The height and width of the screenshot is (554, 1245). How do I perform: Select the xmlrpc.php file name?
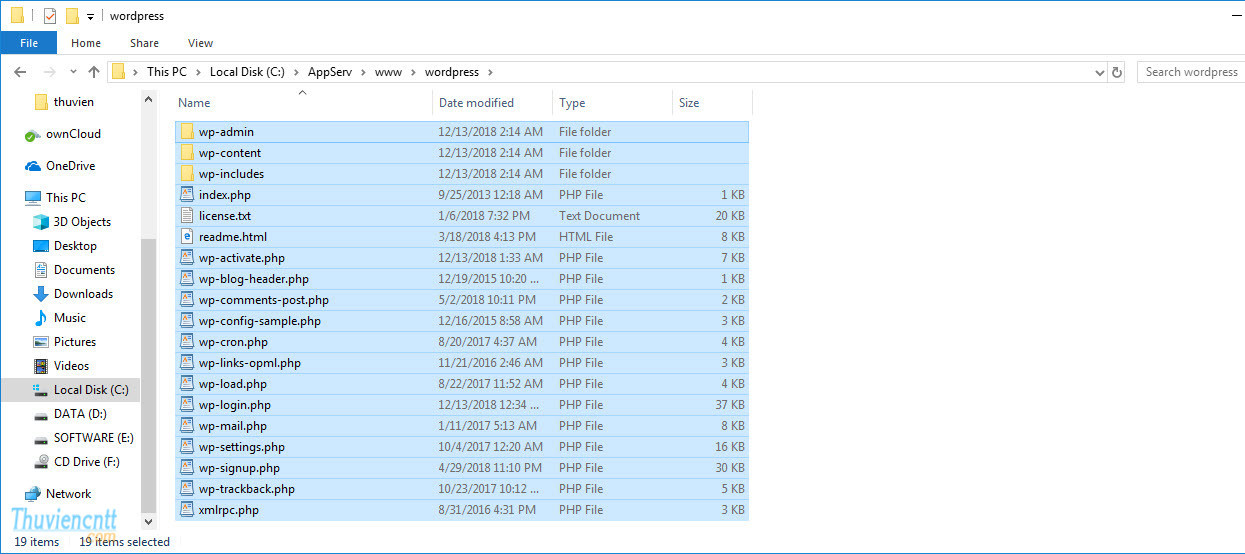228,510
